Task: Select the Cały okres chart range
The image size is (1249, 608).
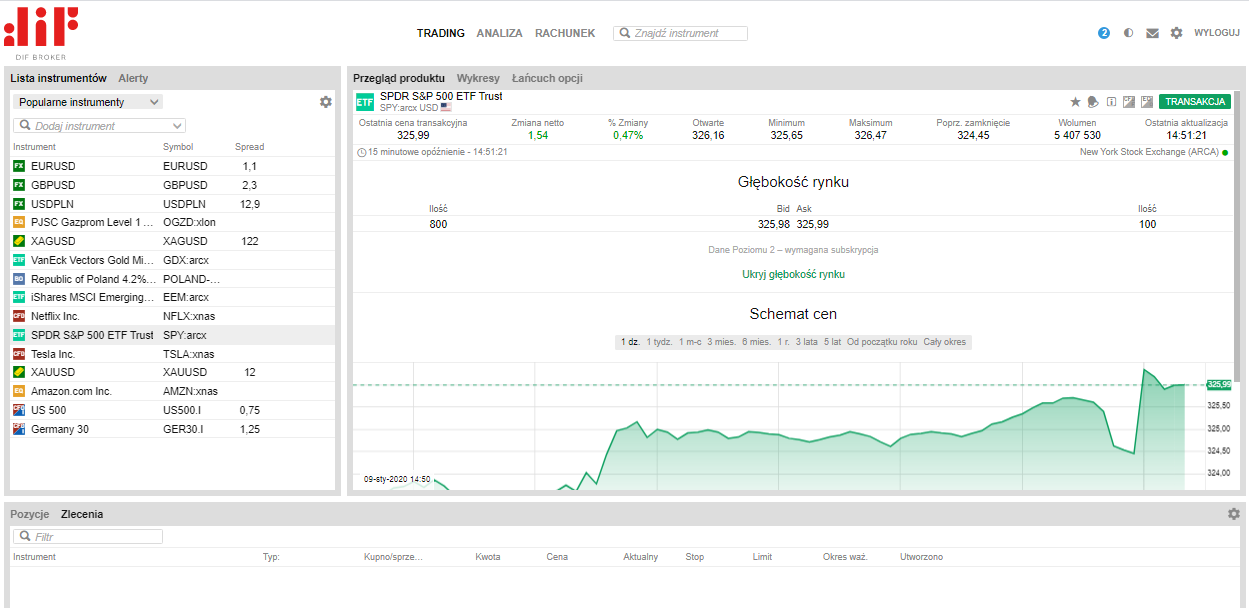Action: tap(945, 342)
